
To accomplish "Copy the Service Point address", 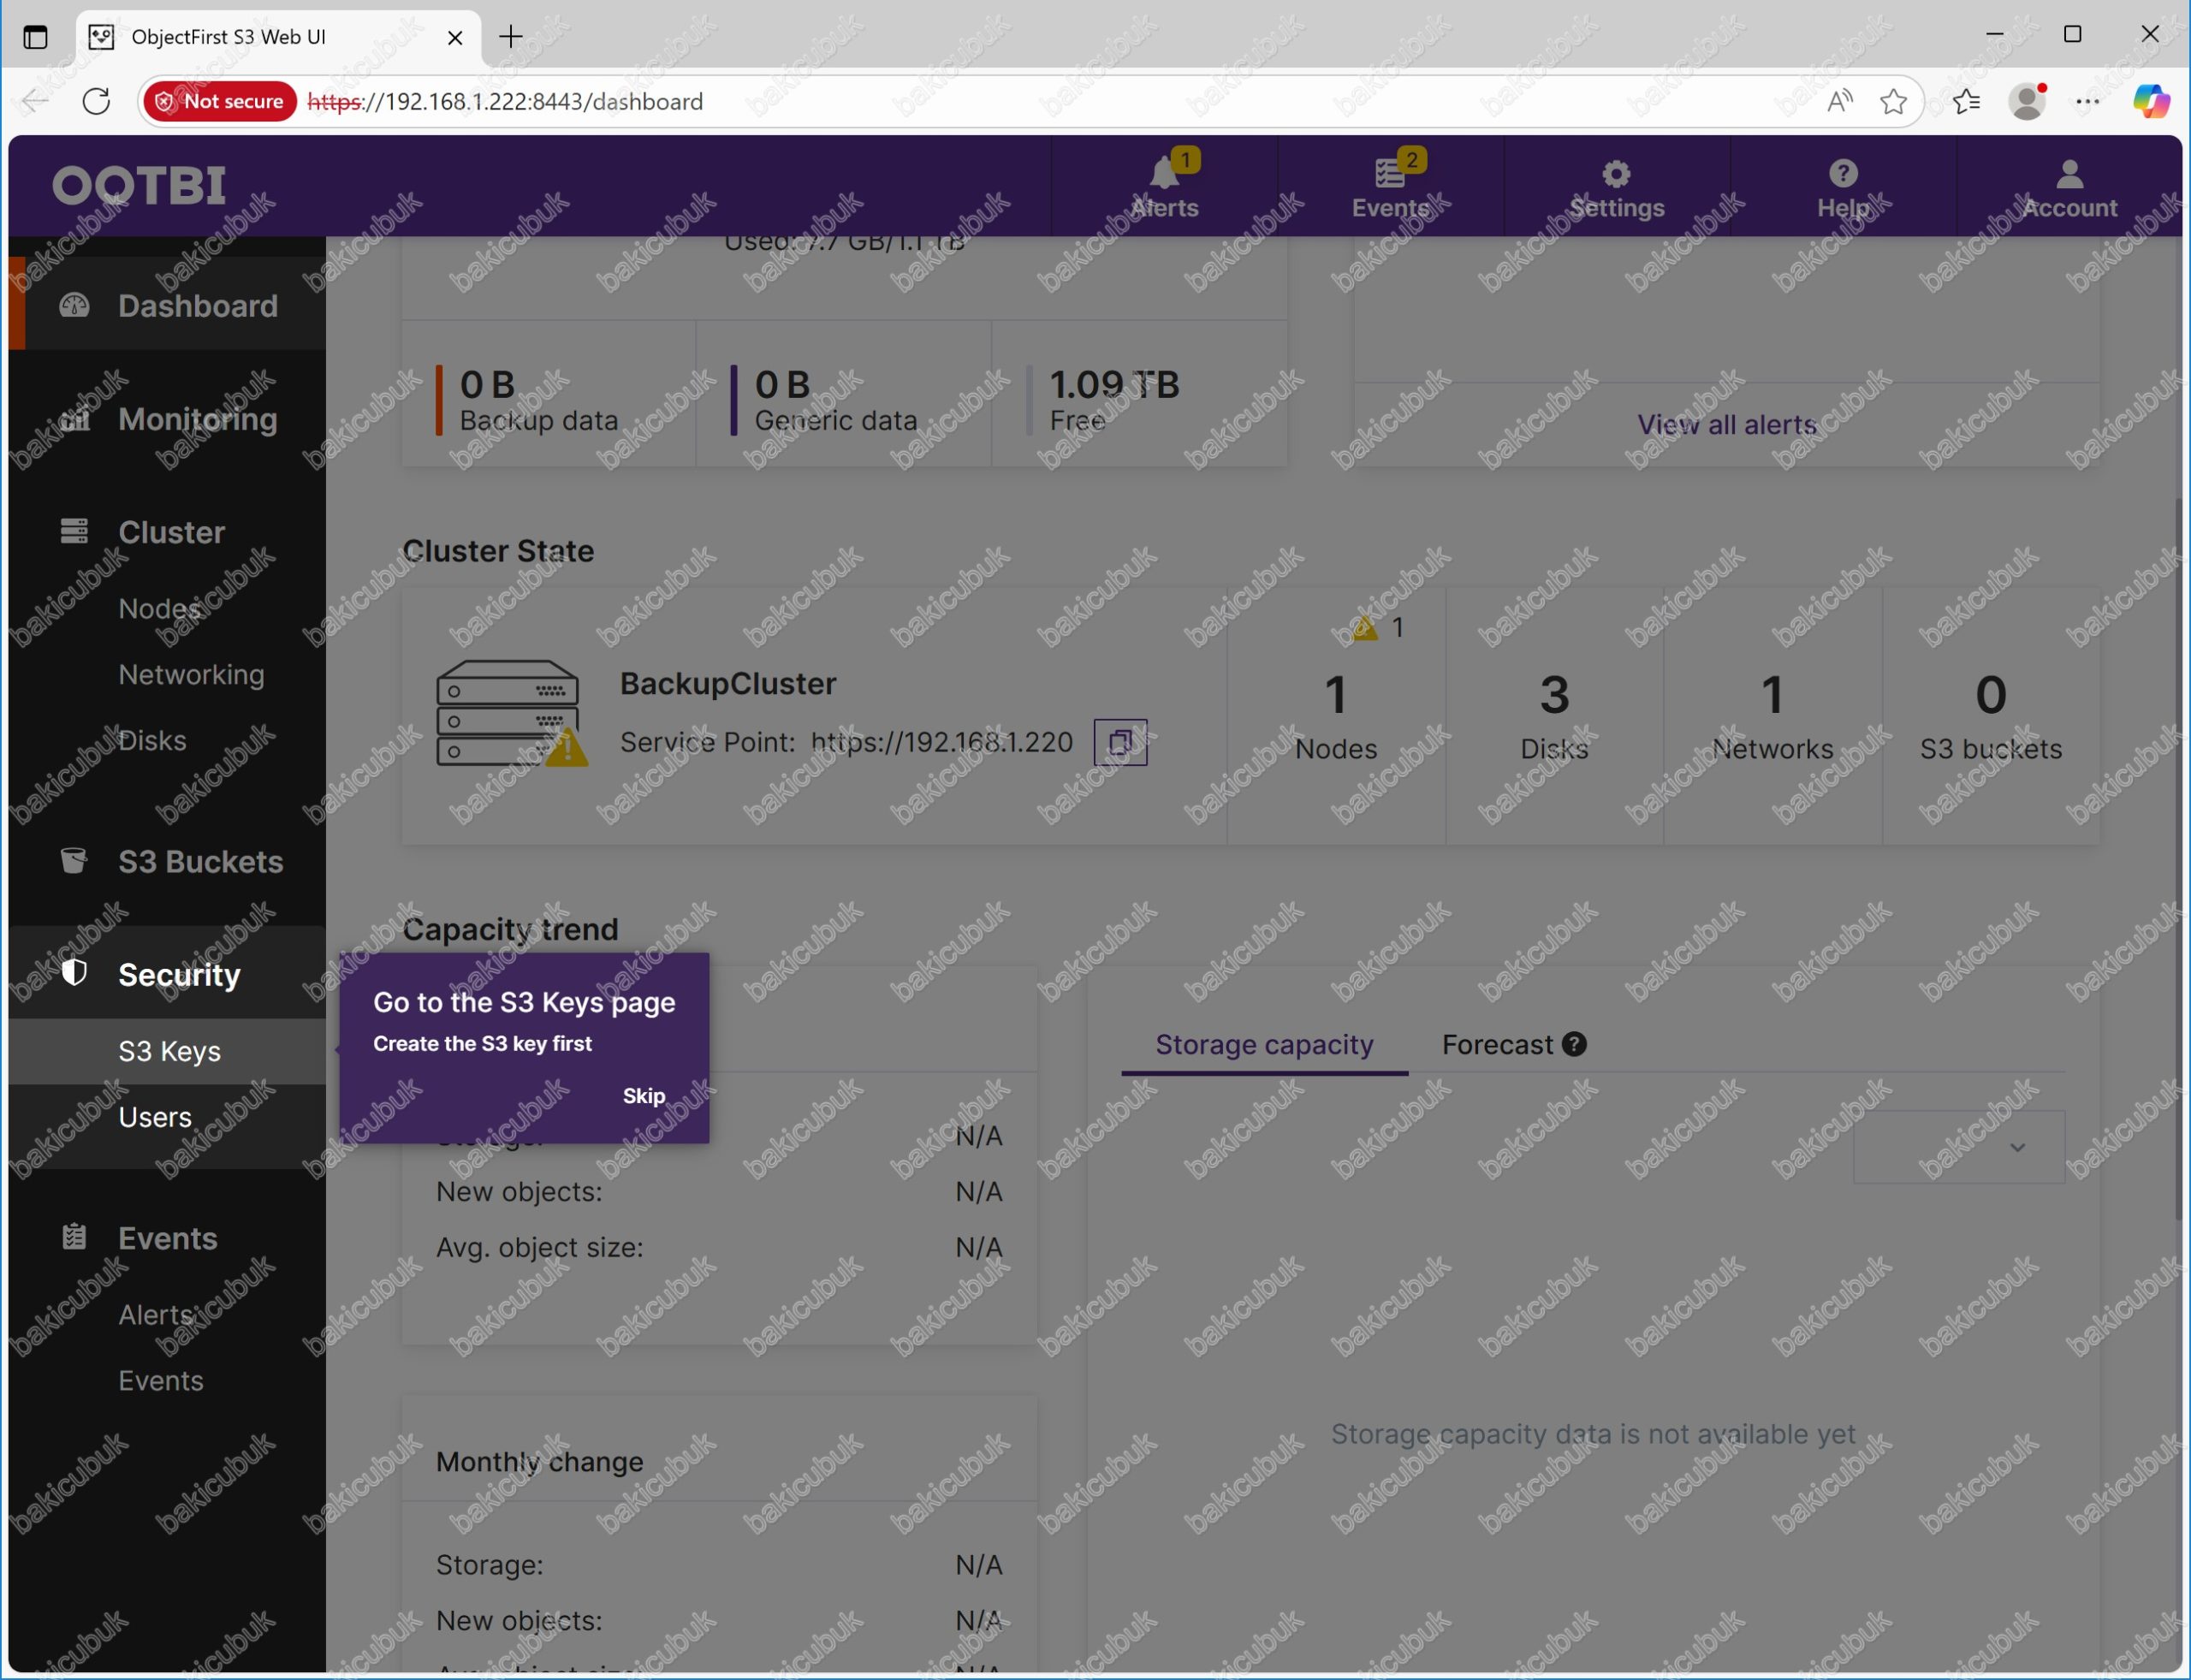I will coord(1120,743).
